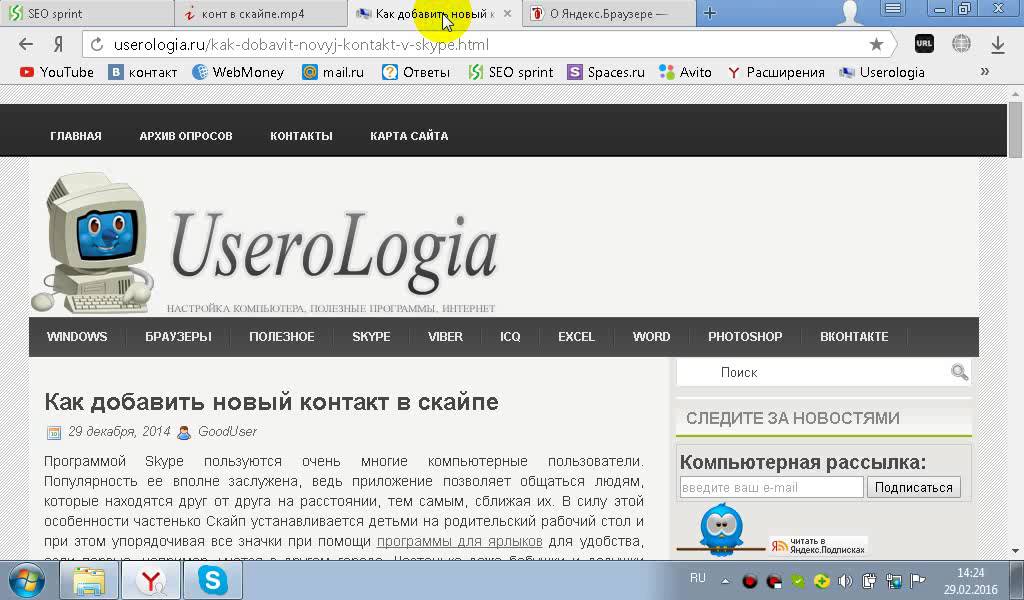Click the Action Center flag icon
This screenshot has height=600, width=1024.
tap(918, 580)
